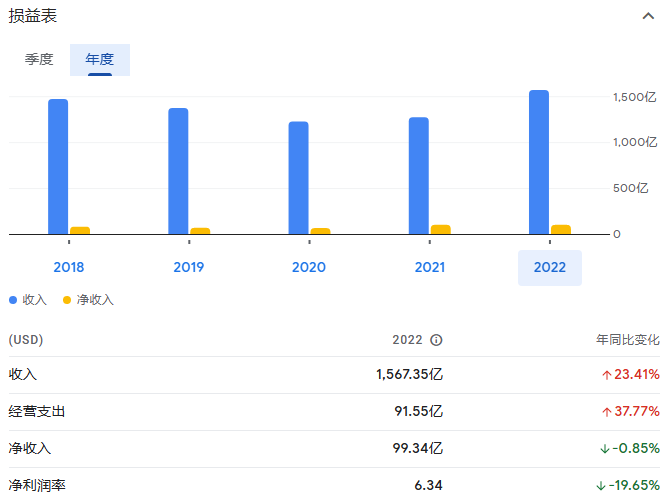Select the 年度 tab
Screen dimensions: 668x503
click(100, 60)
